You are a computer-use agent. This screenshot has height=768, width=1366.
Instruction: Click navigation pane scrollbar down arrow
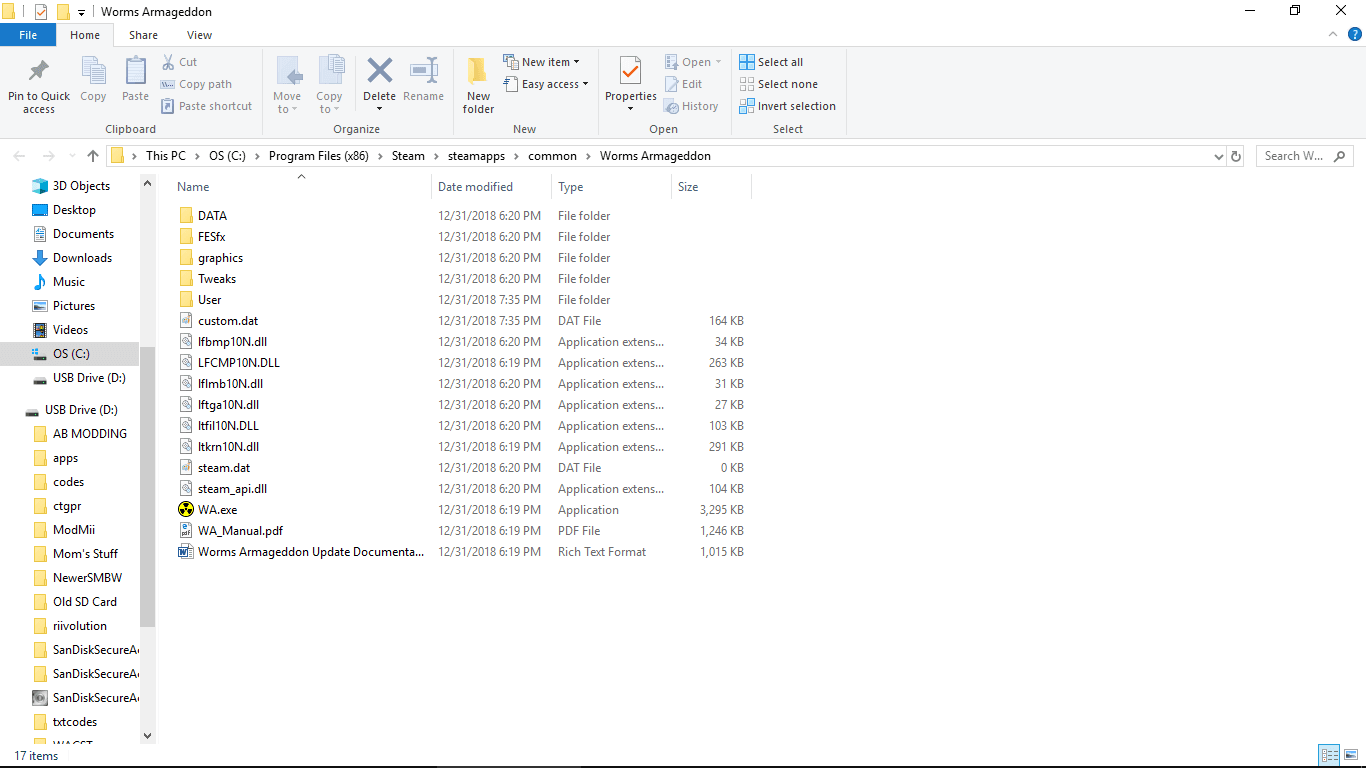point(148,736)
